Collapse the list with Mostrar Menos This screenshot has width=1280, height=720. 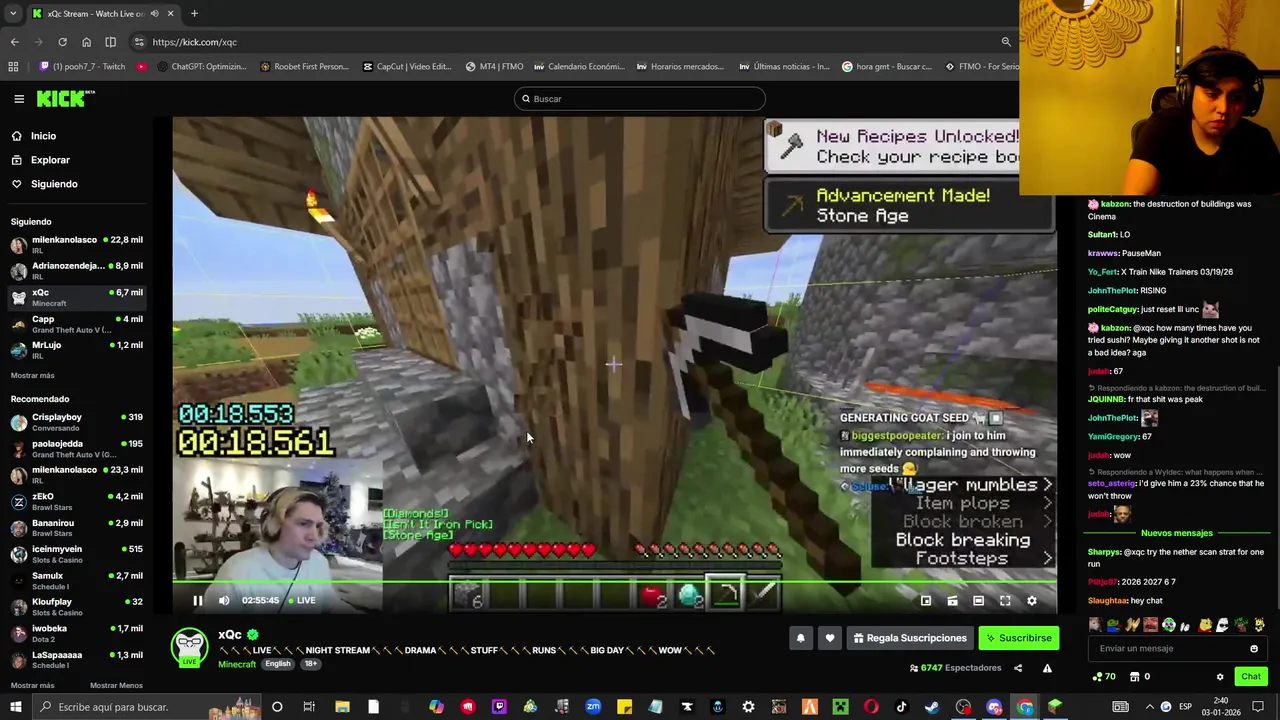[116, 685]
